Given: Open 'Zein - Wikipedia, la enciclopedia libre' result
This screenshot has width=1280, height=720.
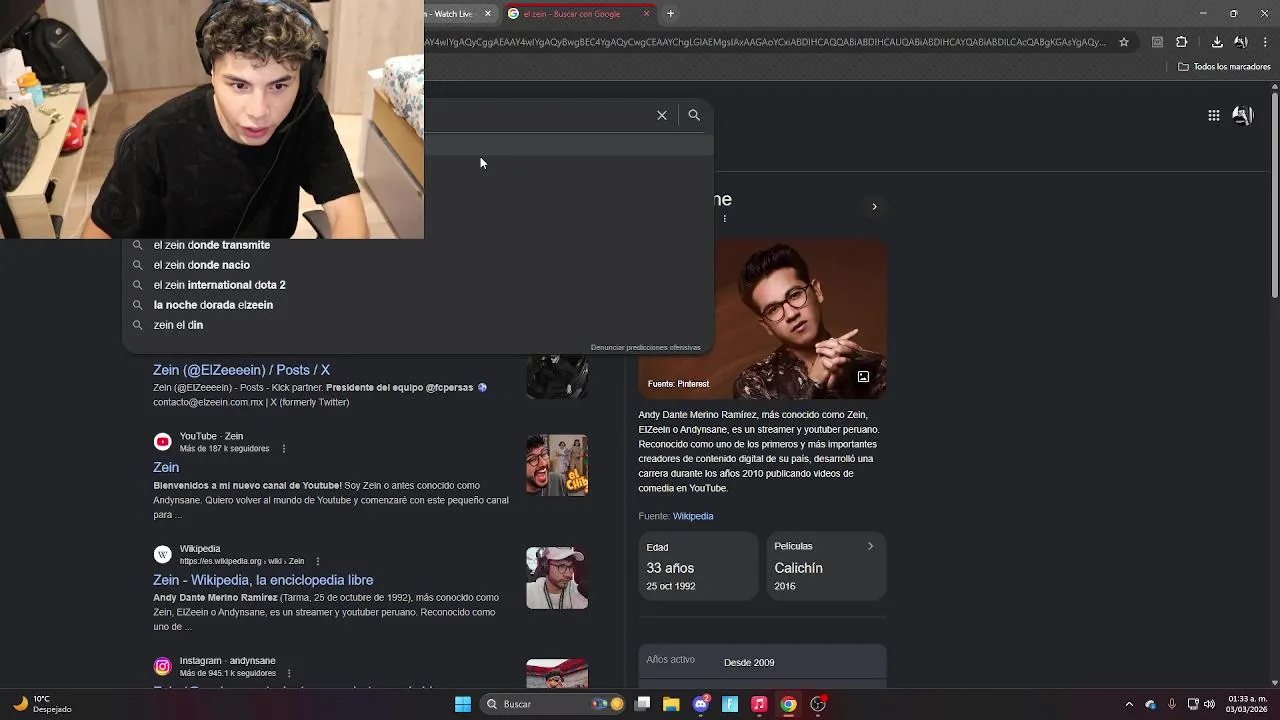Looking at the screenshot, I should point(263,580).
